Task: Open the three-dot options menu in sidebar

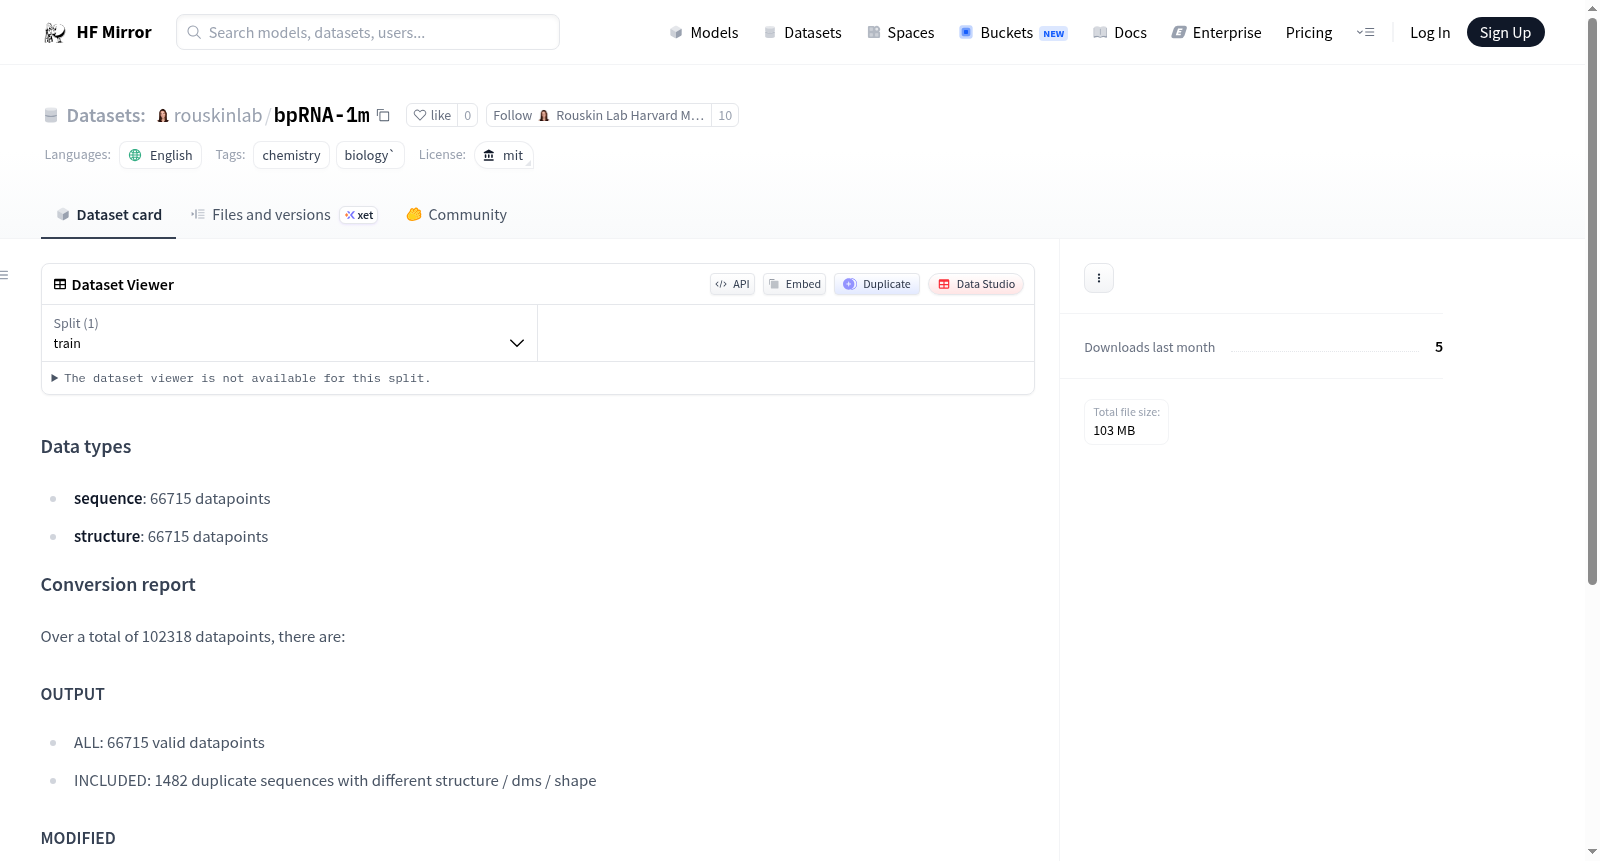Action: pos(1099,278)
